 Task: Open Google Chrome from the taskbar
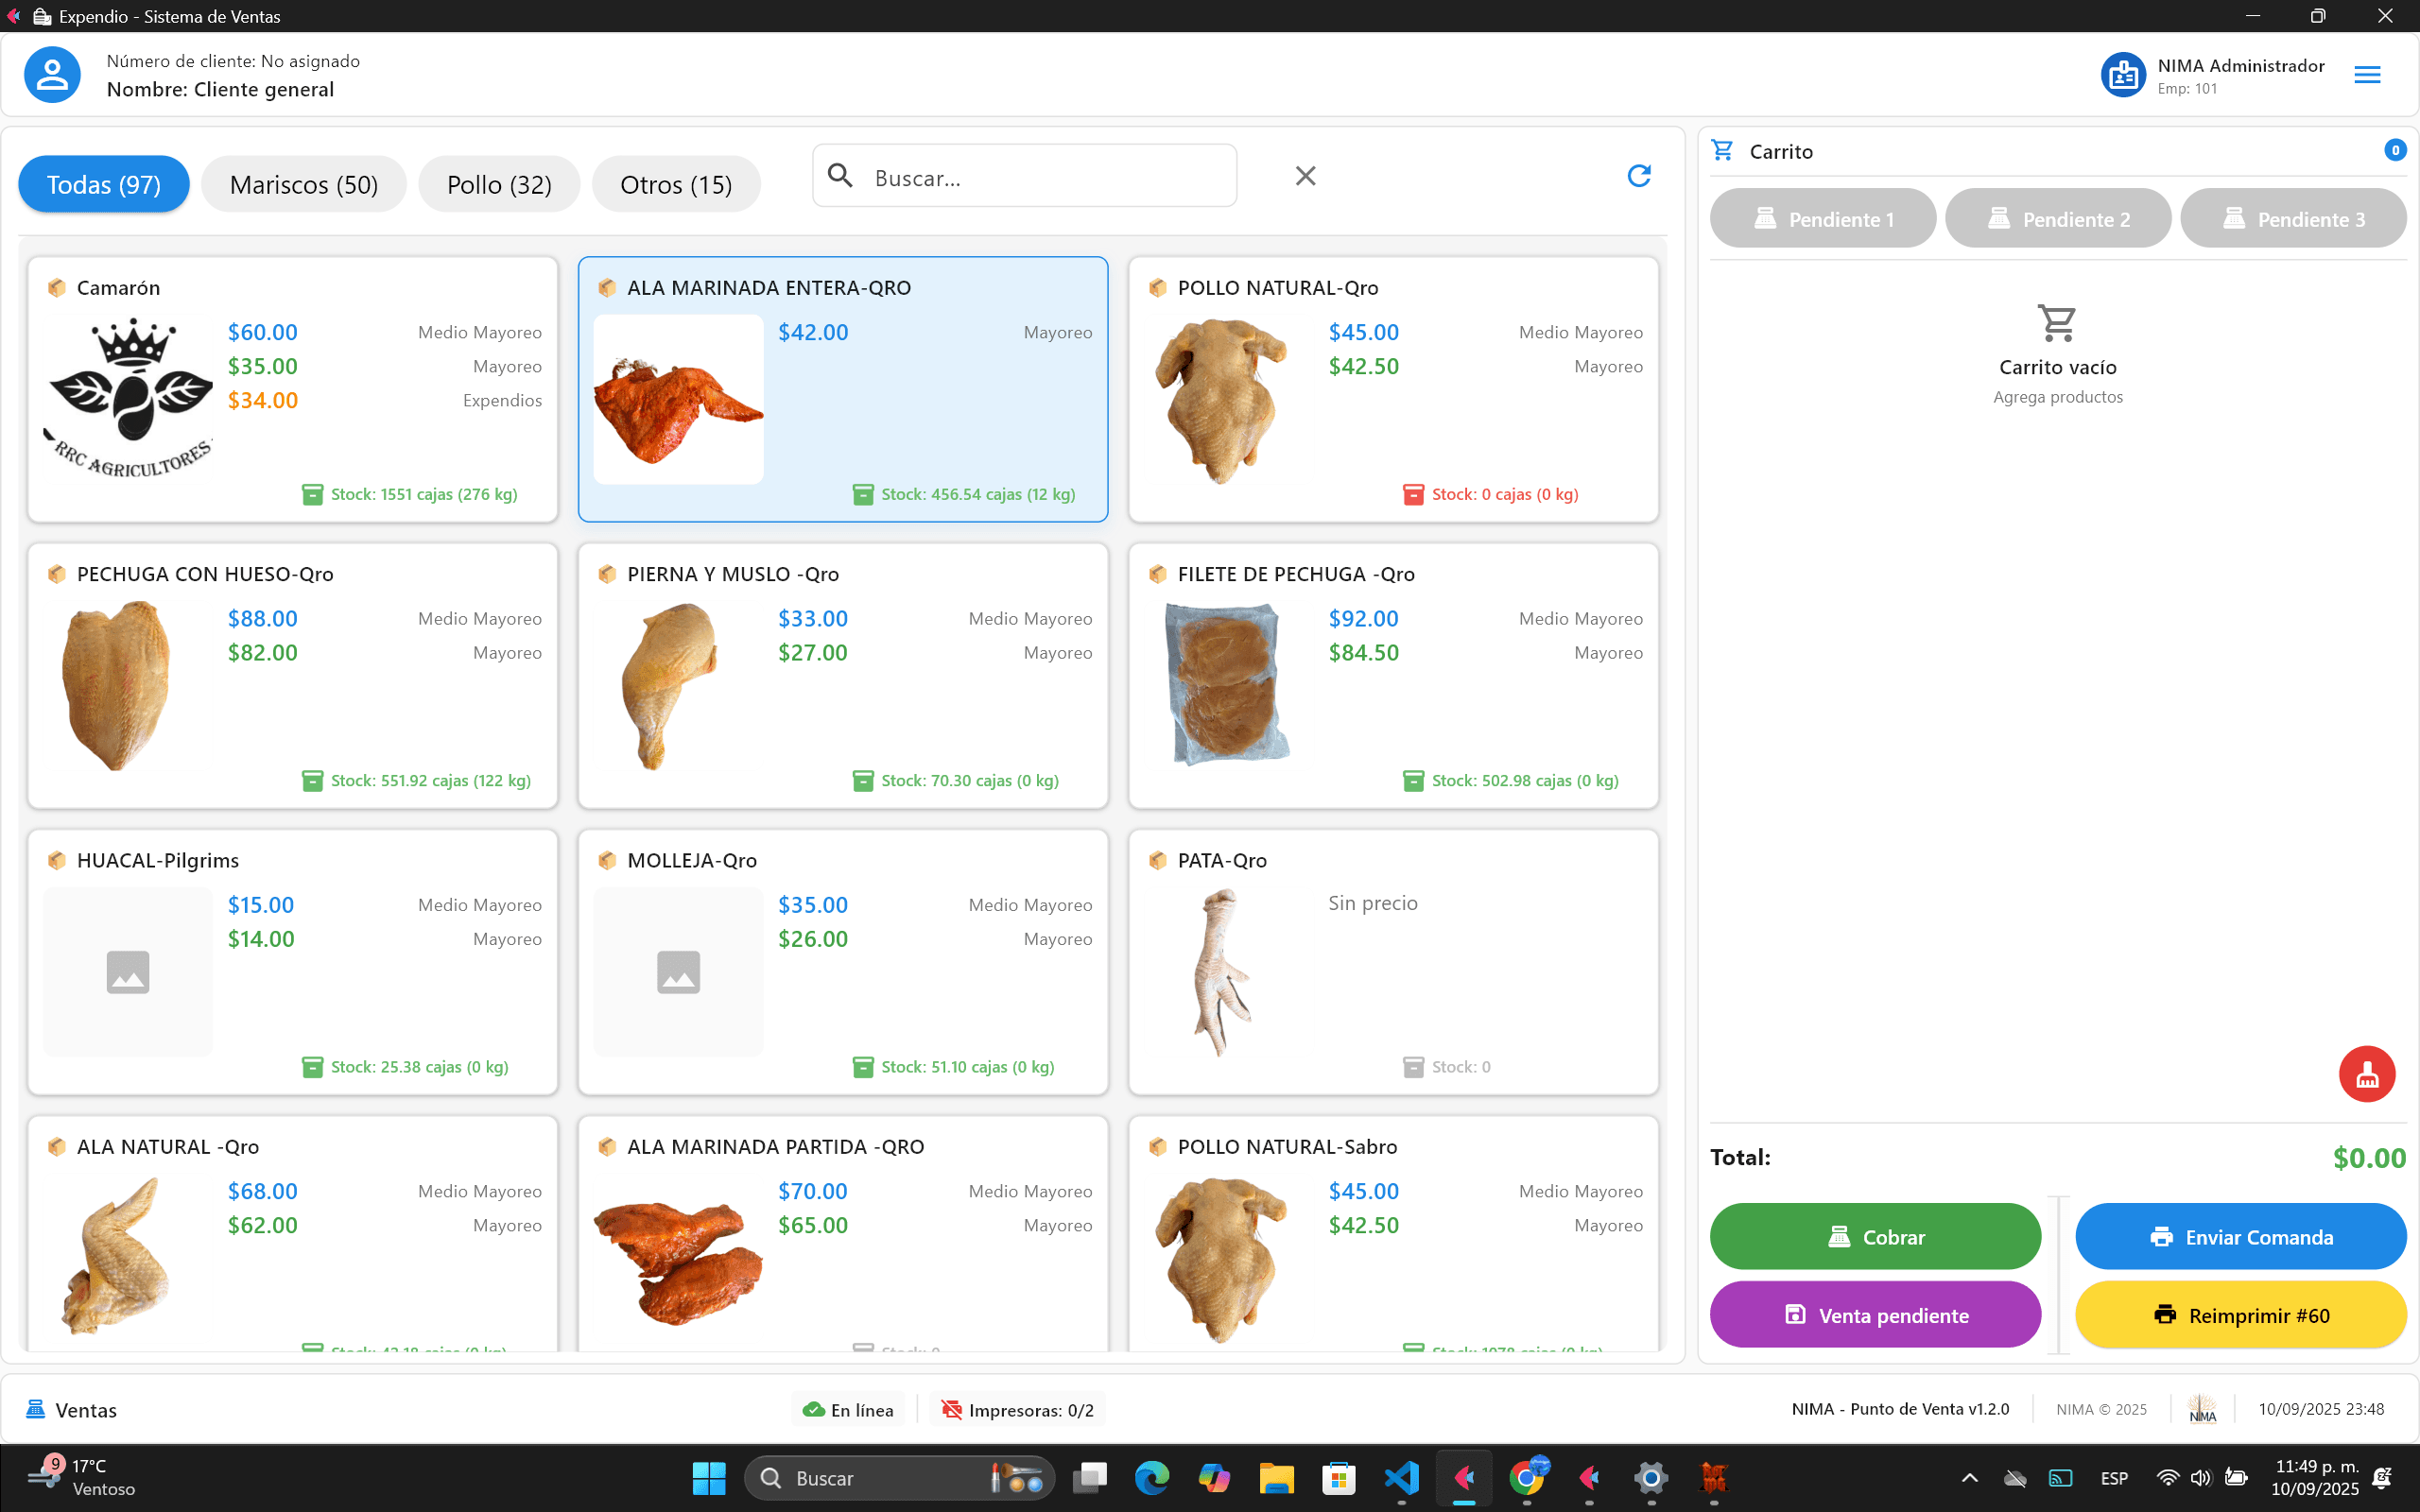[x=1527, y=1477]
